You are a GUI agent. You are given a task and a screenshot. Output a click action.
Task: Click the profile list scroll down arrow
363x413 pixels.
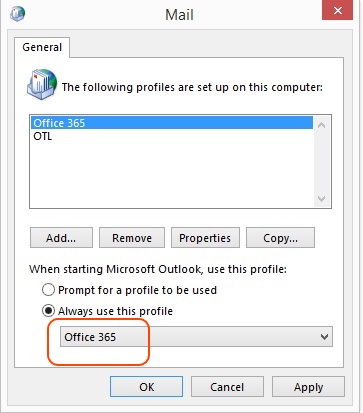322,199
